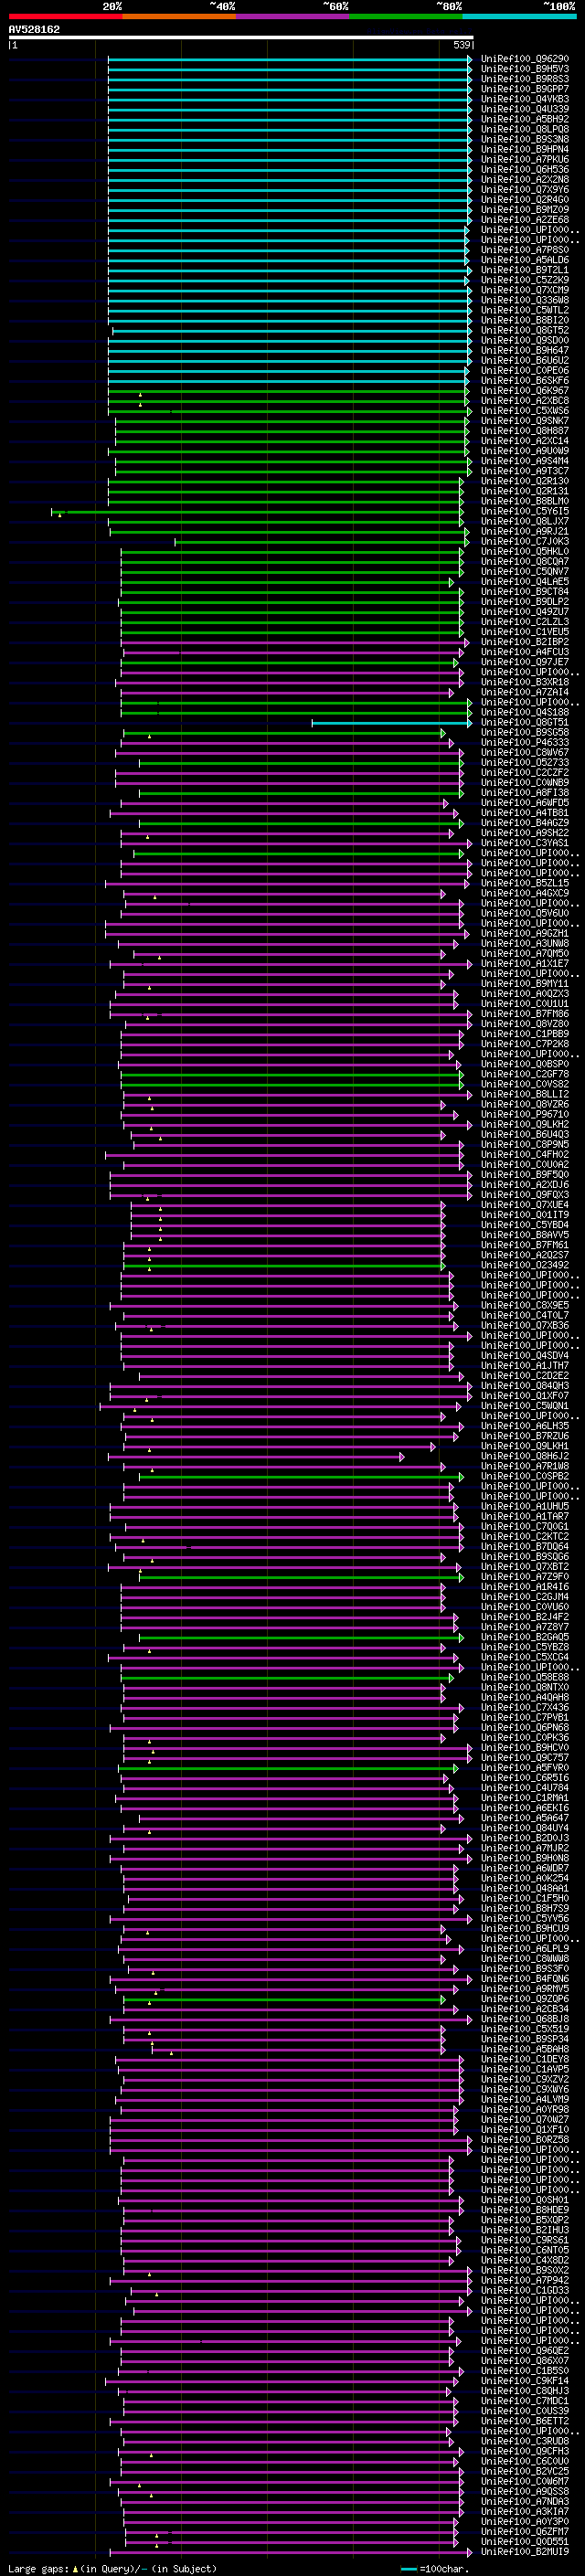Open hit UniRef100_Q6H536
585x2576 pixels.
[x=525, y=170]
